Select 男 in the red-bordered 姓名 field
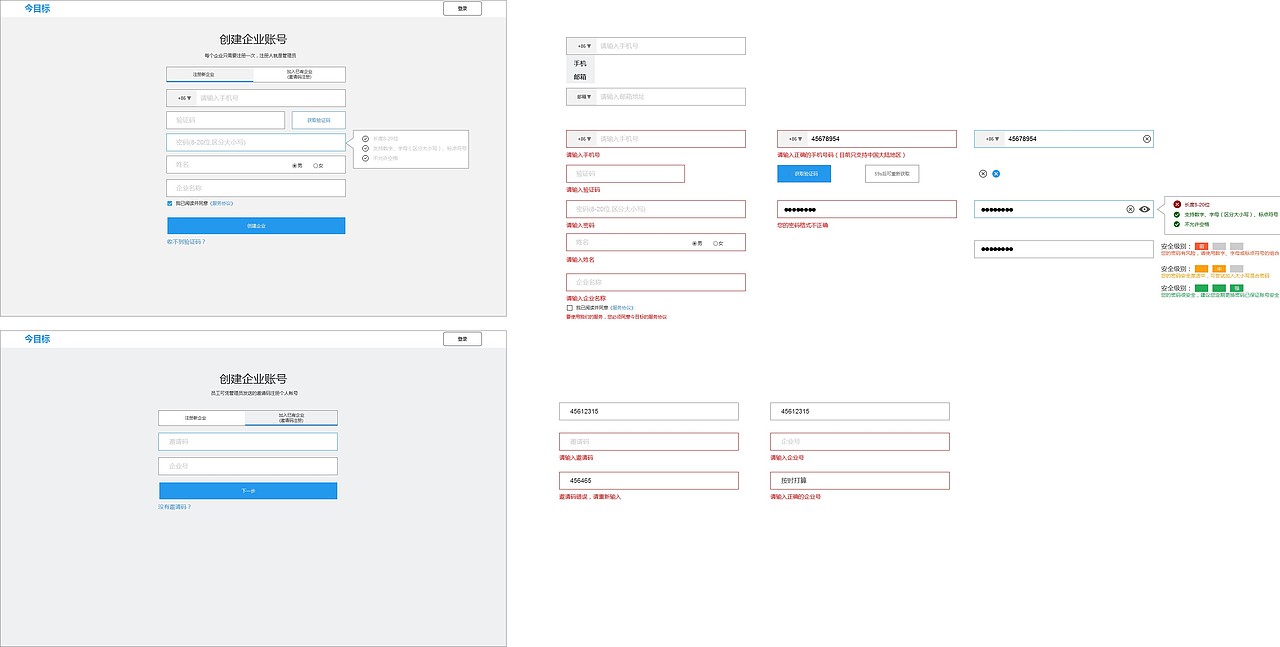 pyautogui.click(x=696, y=243)
